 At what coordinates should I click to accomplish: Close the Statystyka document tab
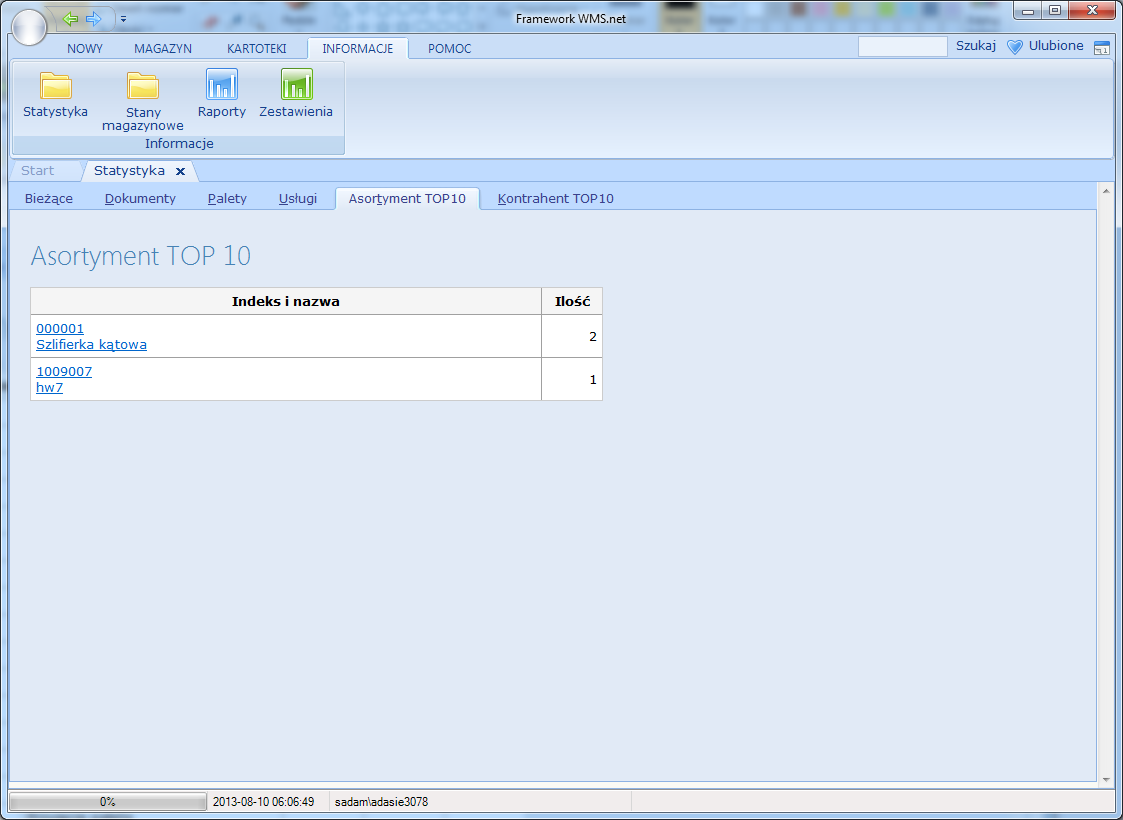click(180, 171)
